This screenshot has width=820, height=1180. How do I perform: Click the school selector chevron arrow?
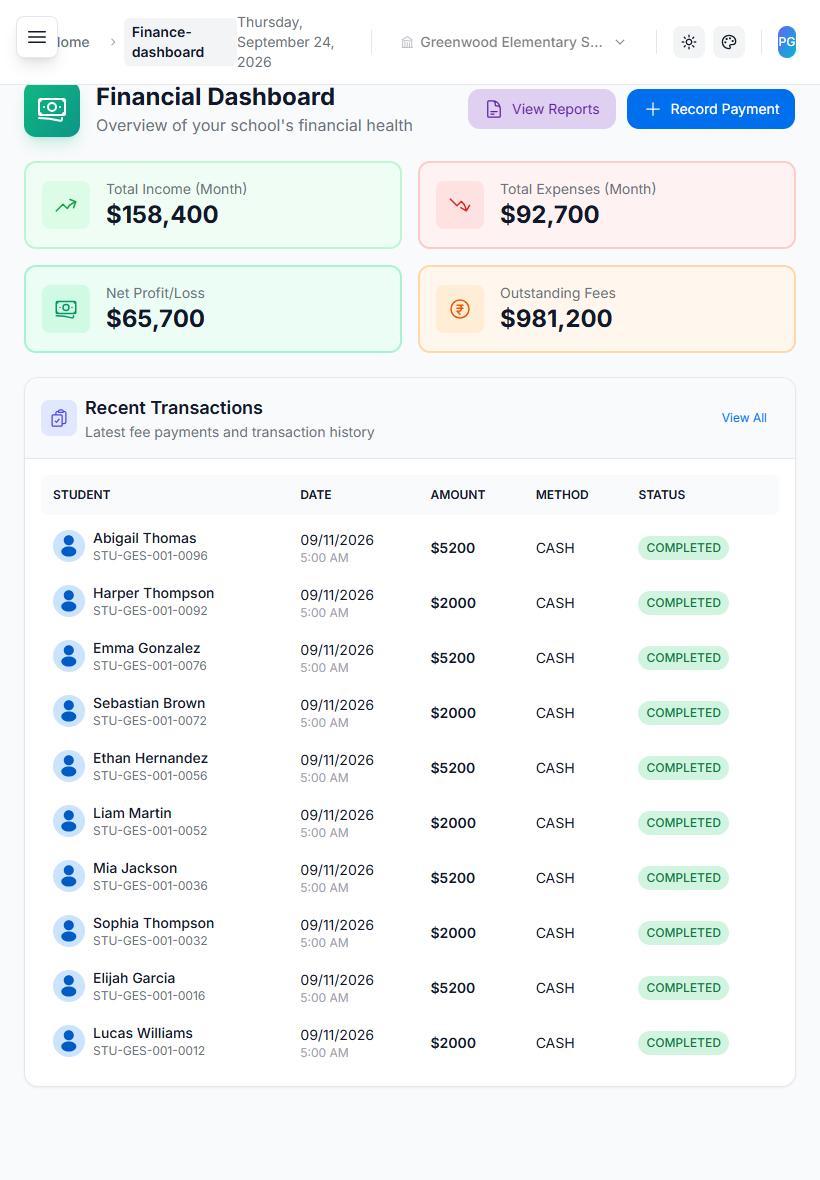tap(620, 42)
